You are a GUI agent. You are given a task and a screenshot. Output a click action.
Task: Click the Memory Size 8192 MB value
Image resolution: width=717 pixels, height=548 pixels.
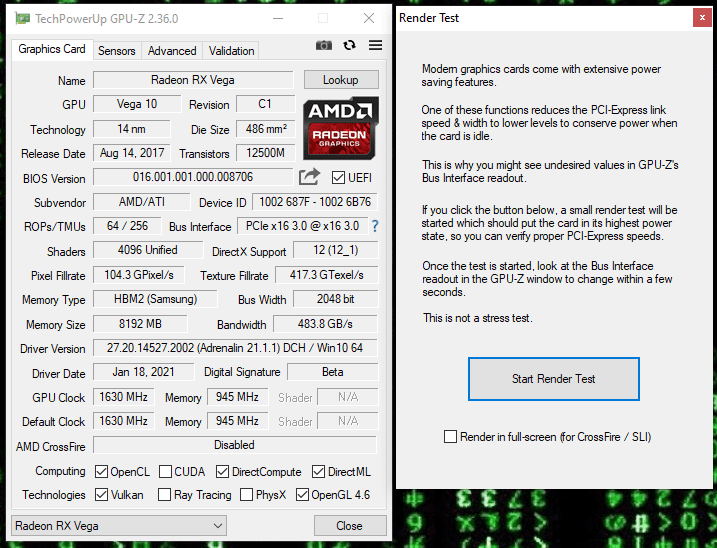[x=140, y=324]
